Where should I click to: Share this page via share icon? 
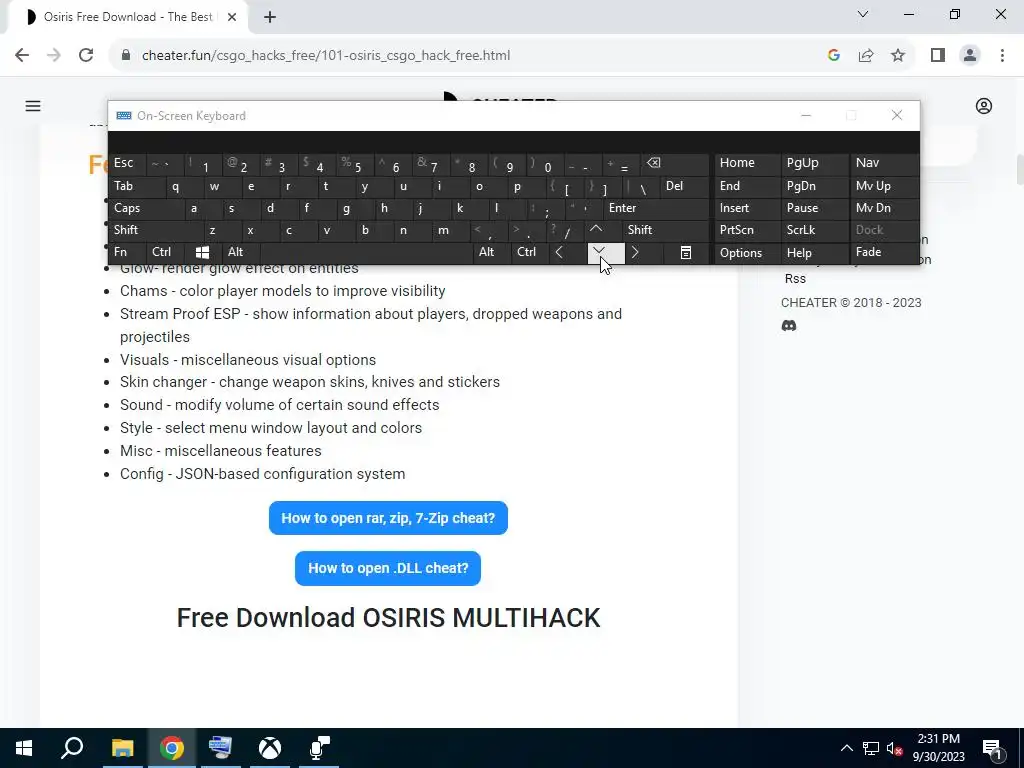pyautogui.click(x=866, y=56)
